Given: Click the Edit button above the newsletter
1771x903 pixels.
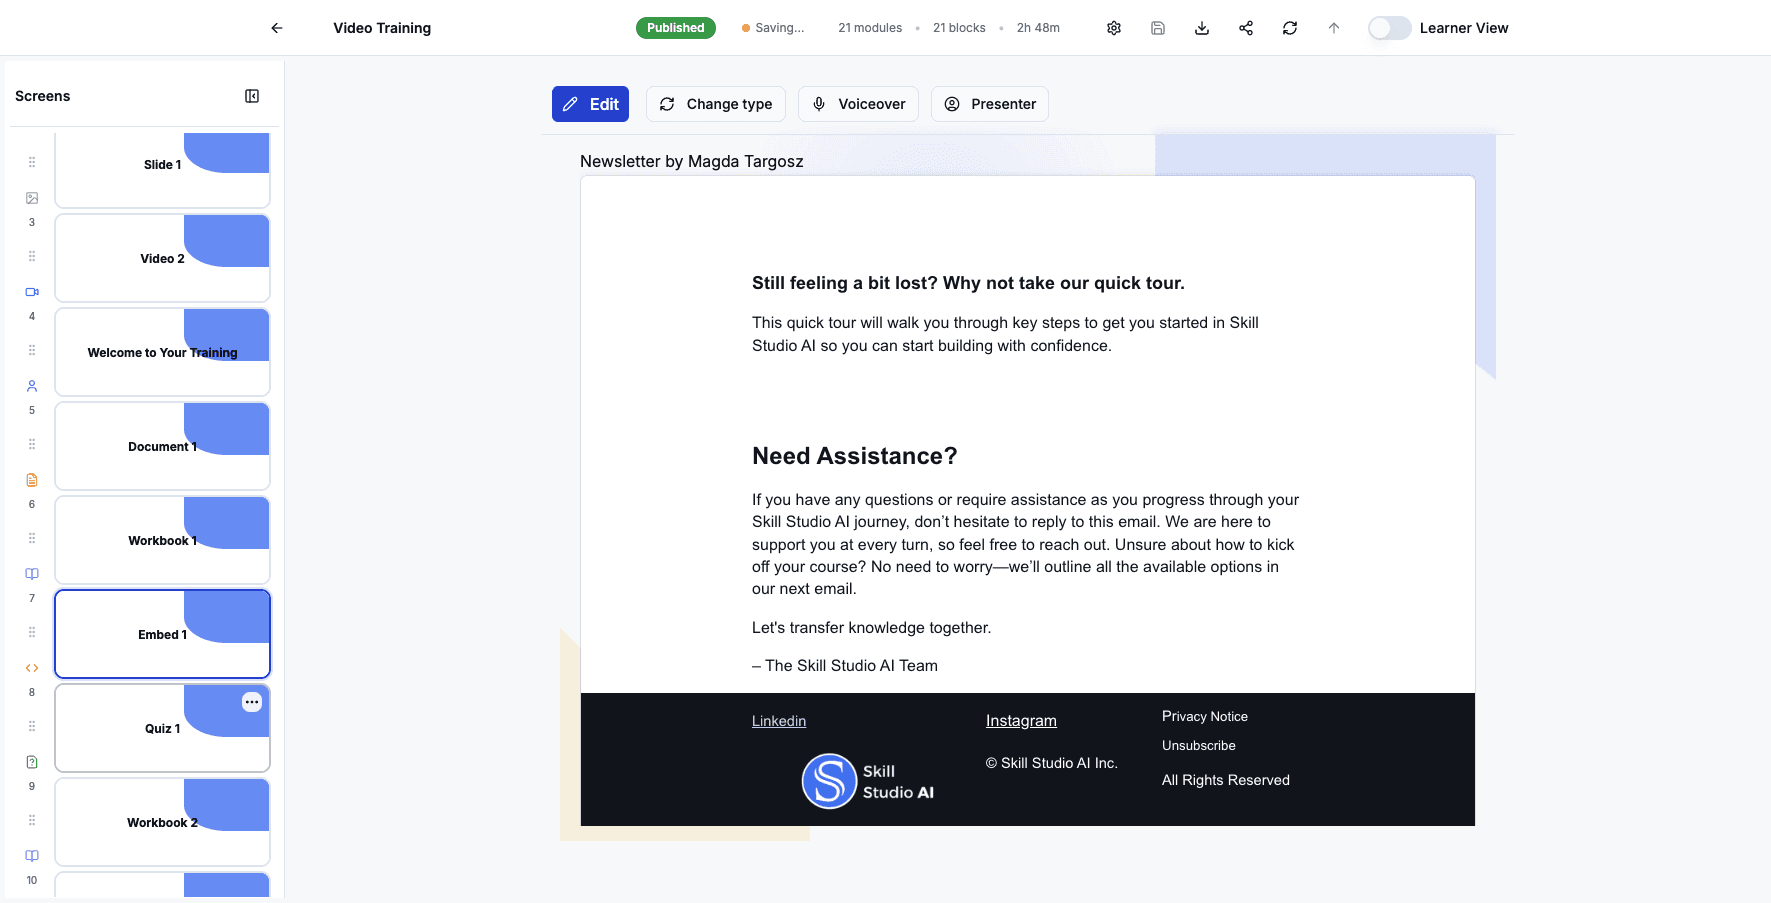Looking at the screenshot, I should pyautogui.click(x=590, y=104).
